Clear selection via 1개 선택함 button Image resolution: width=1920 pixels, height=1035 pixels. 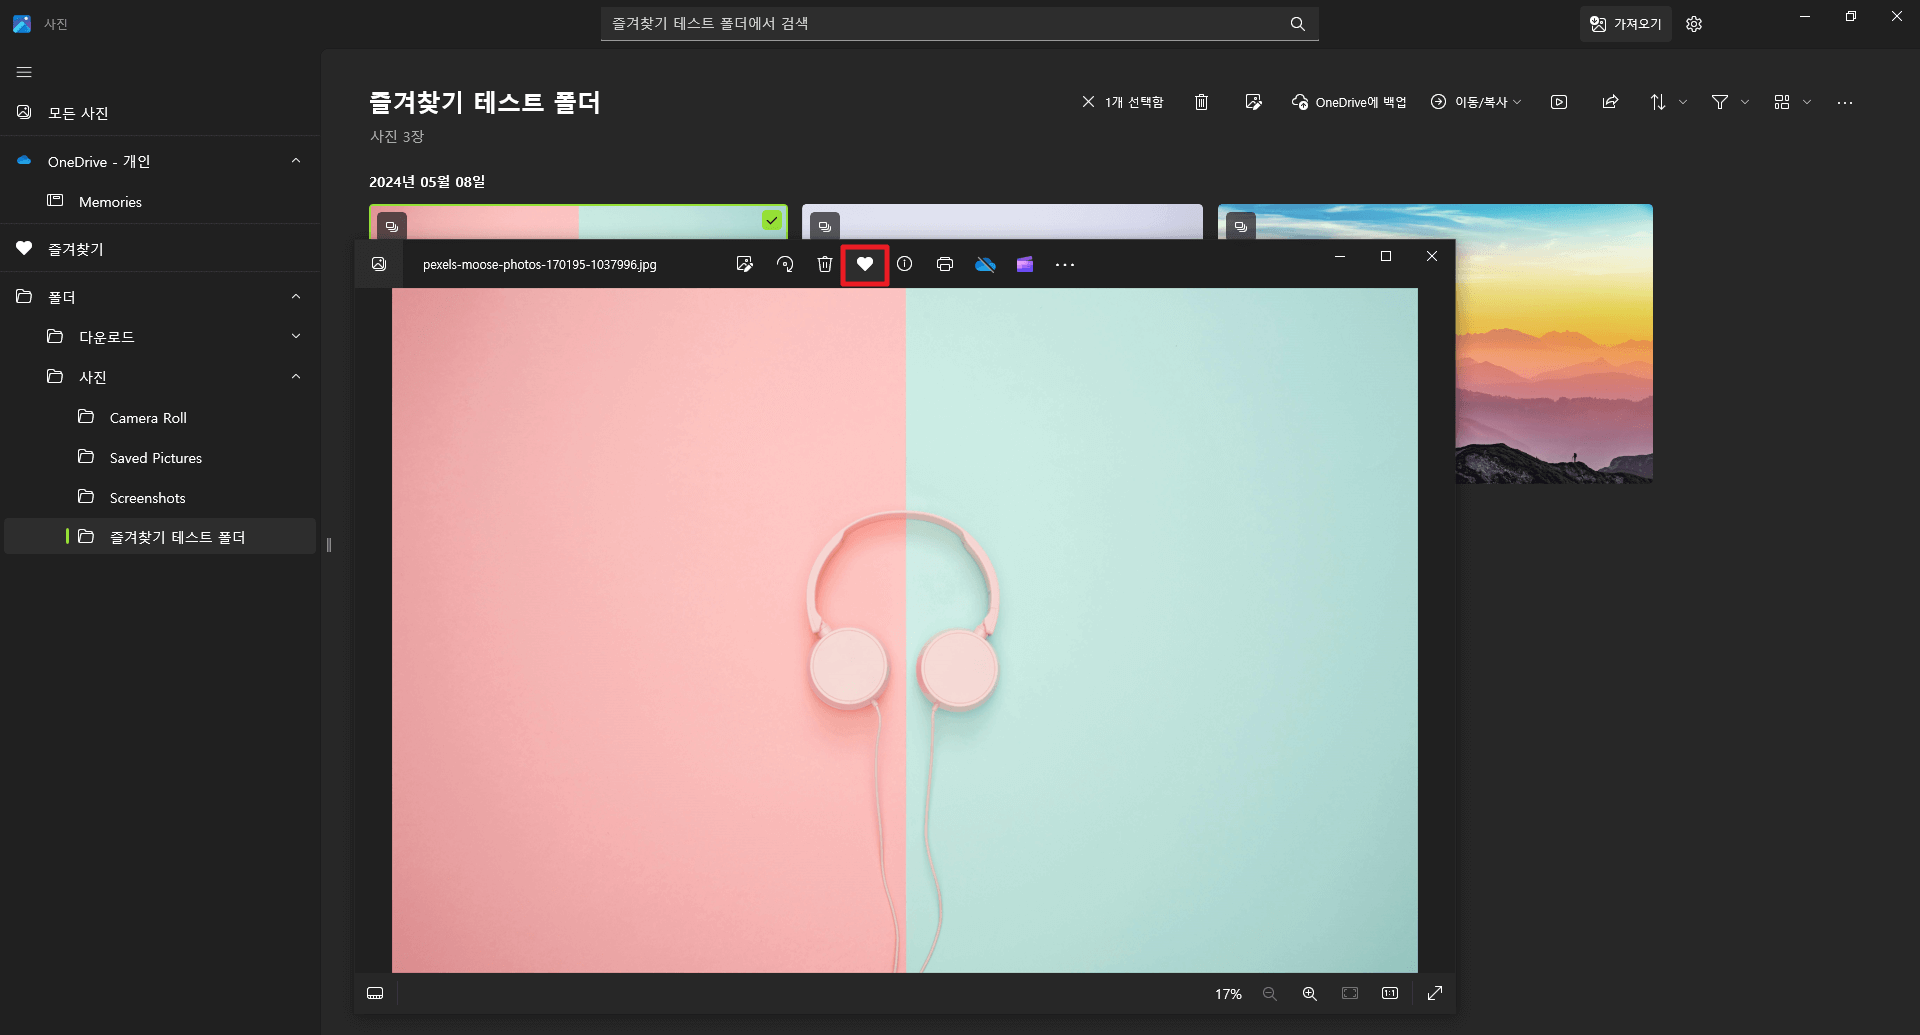pyautogui.click(x=1122, y=102)
